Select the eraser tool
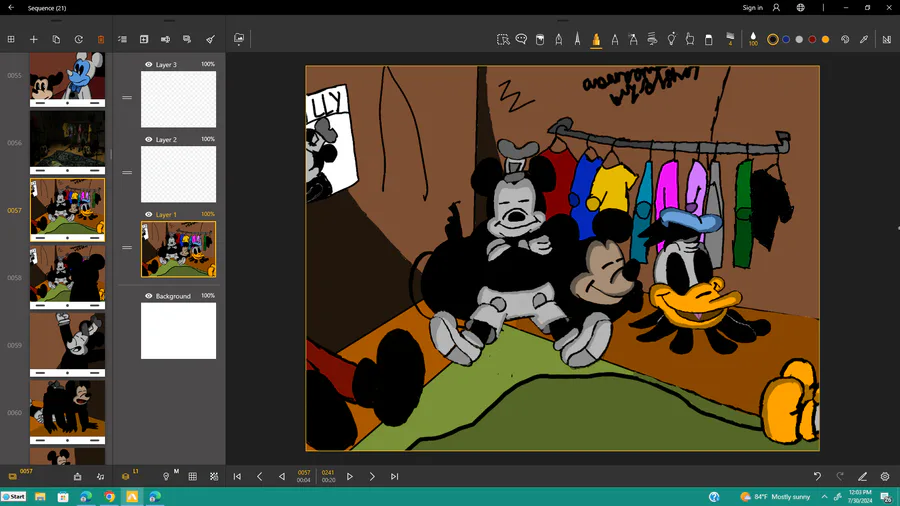 [x=709, y=40]
